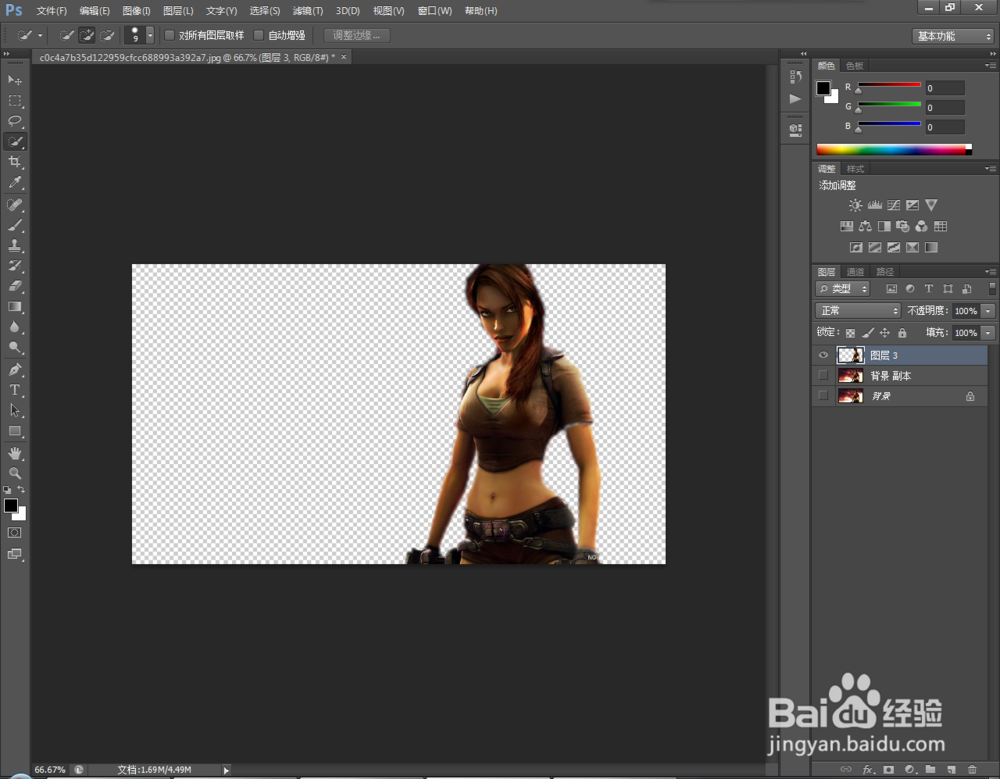Add layer mask button
The image size is (1000, 779).
(888, 769)
